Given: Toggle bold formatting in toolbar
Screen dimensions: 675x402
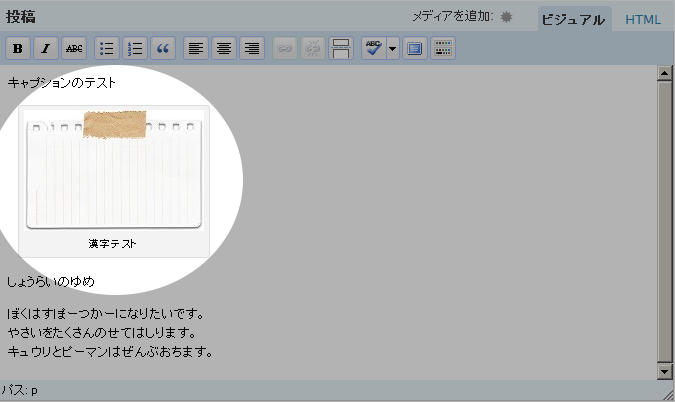Looking at the screenshot, I should (x=18, y=48).
